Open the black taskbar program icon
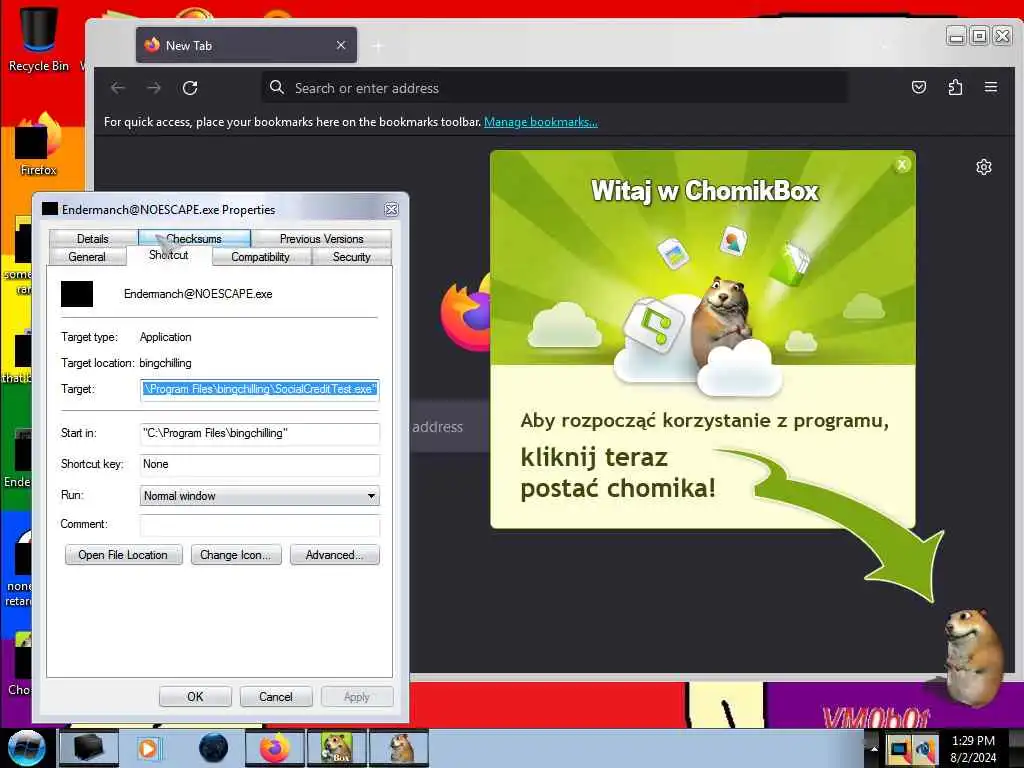1024x768 pixels. pos(89,748)
